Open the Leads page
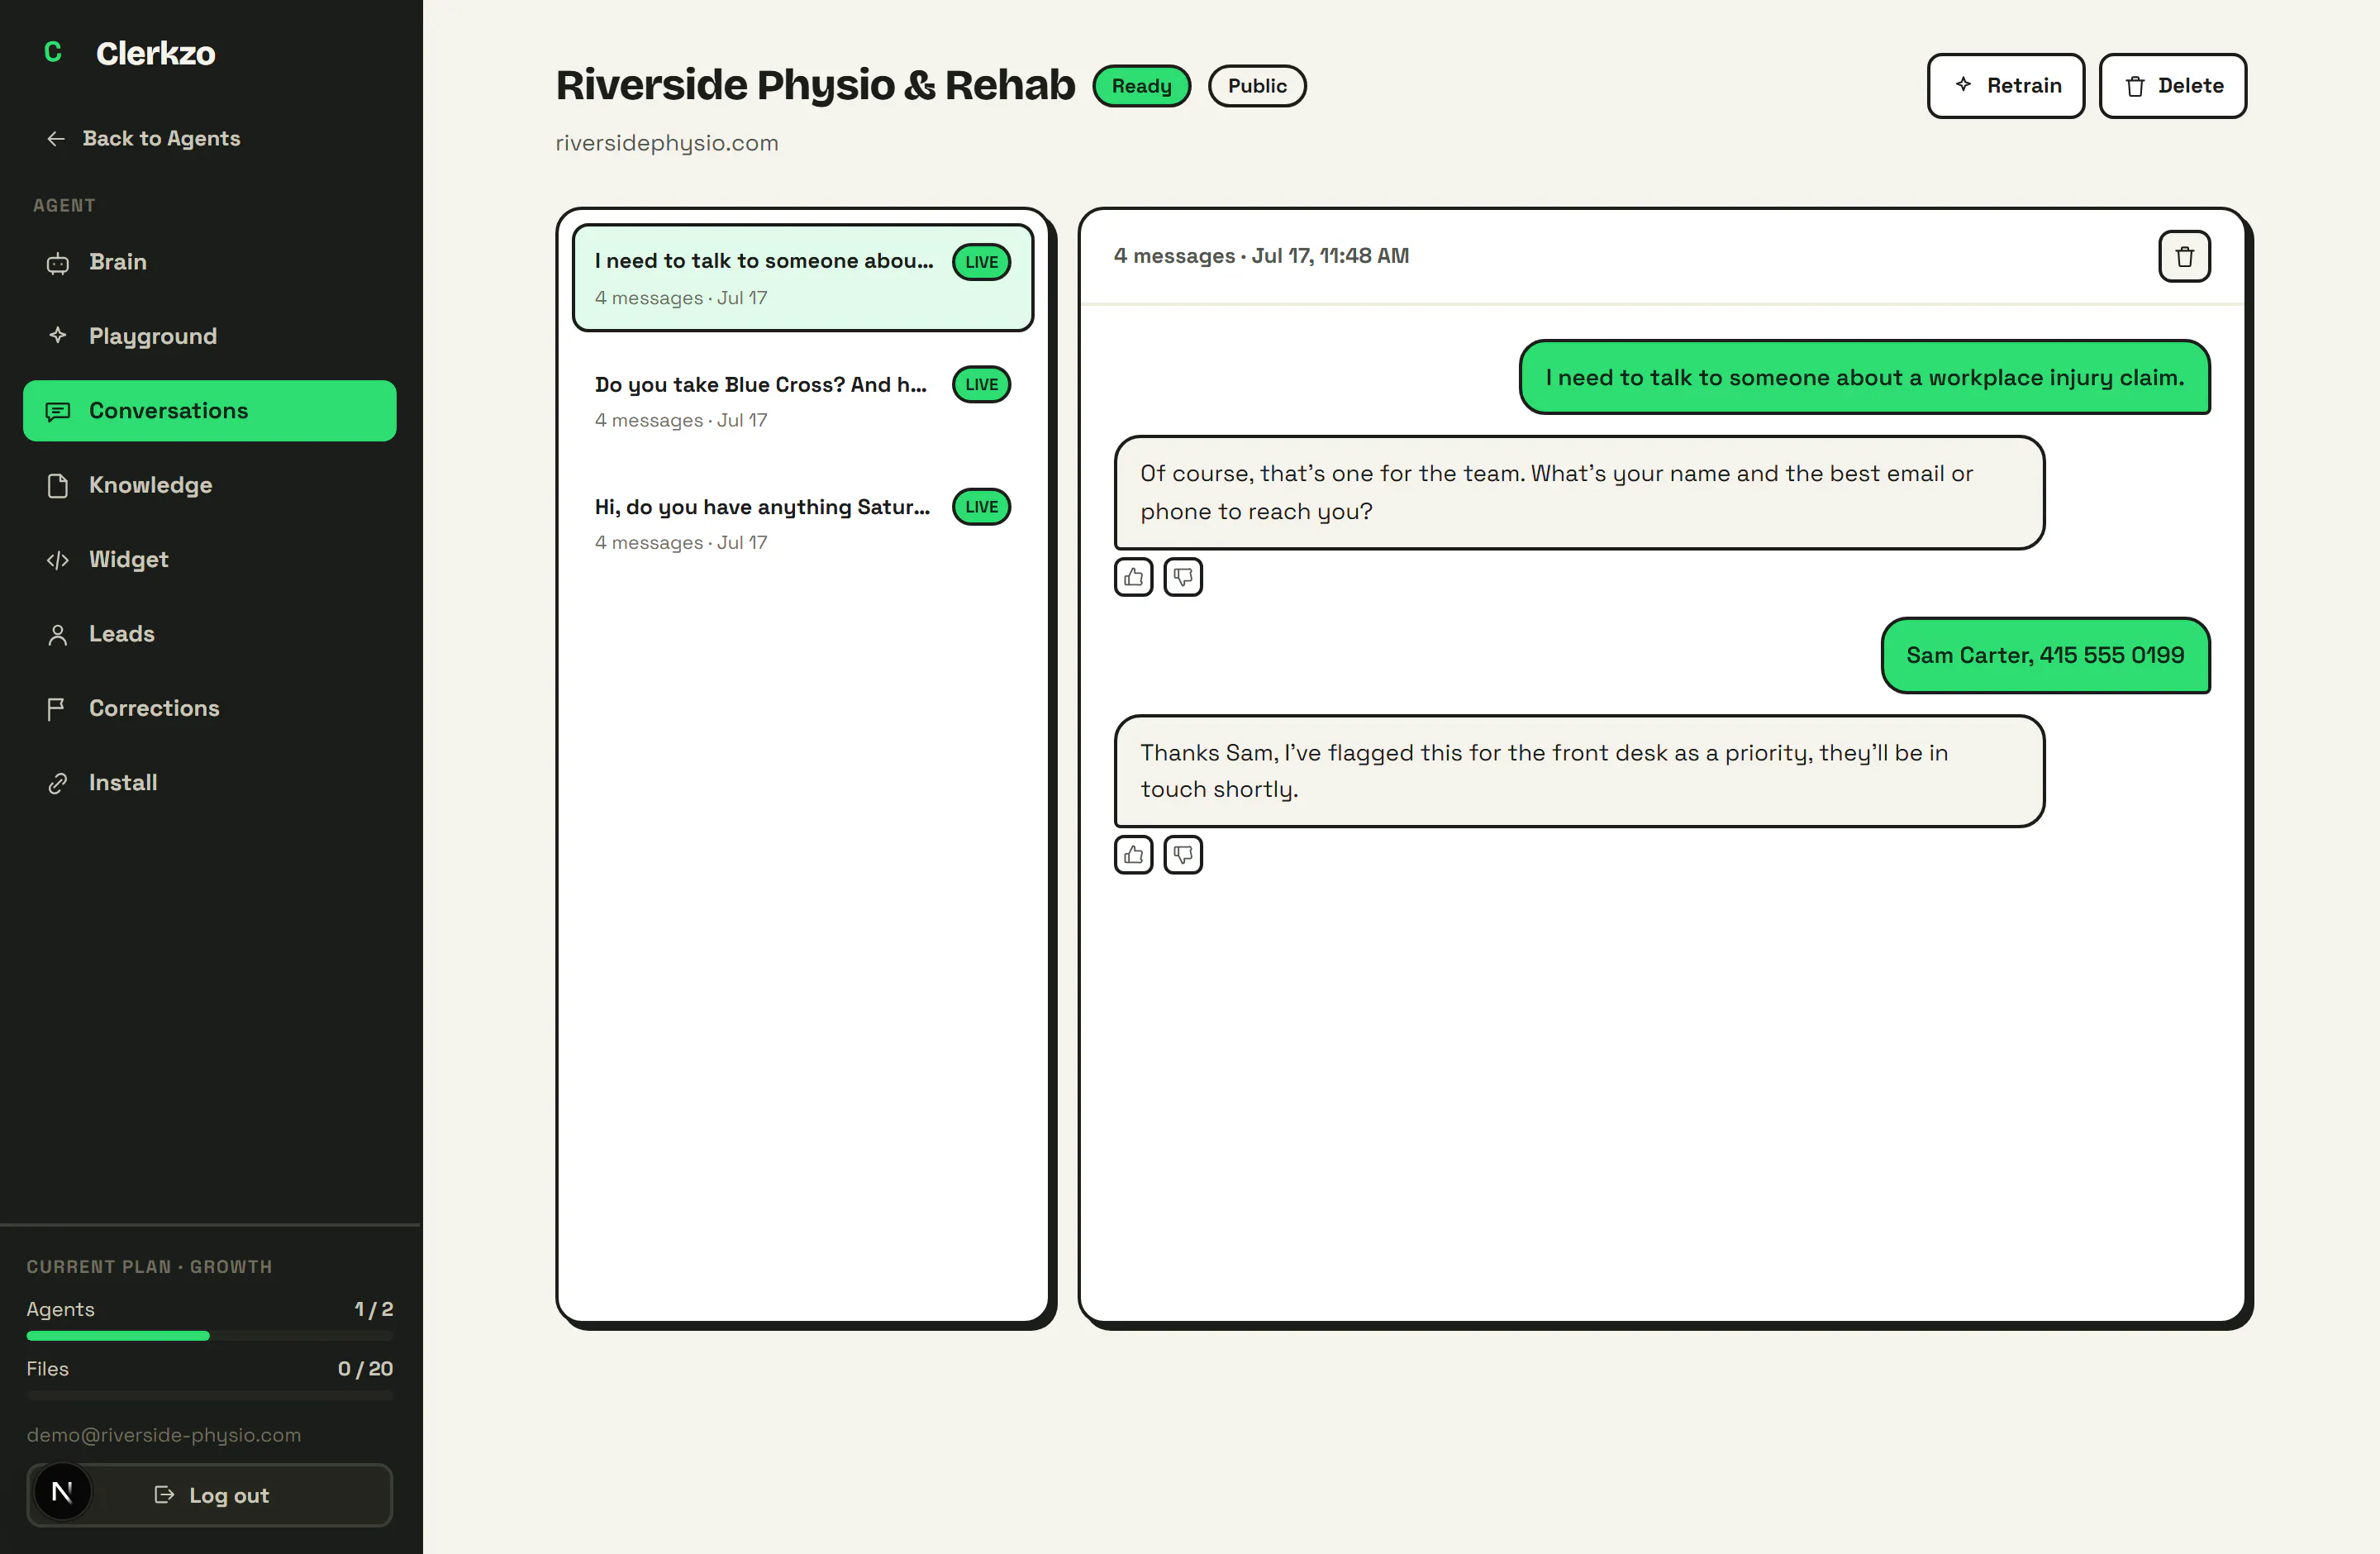This screenshot has width=2380, height=1554. pyautogui.click(x=209, y=634)
